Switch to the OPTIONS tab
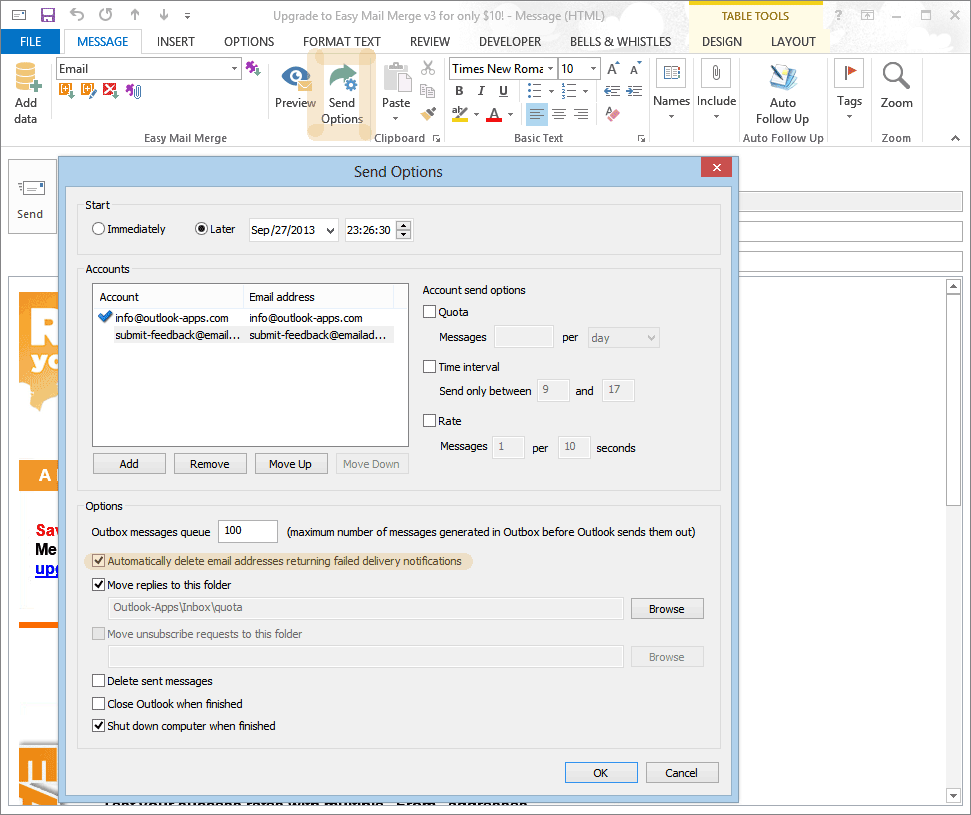Viewport: 971px width, 815px height. point(249,41)
